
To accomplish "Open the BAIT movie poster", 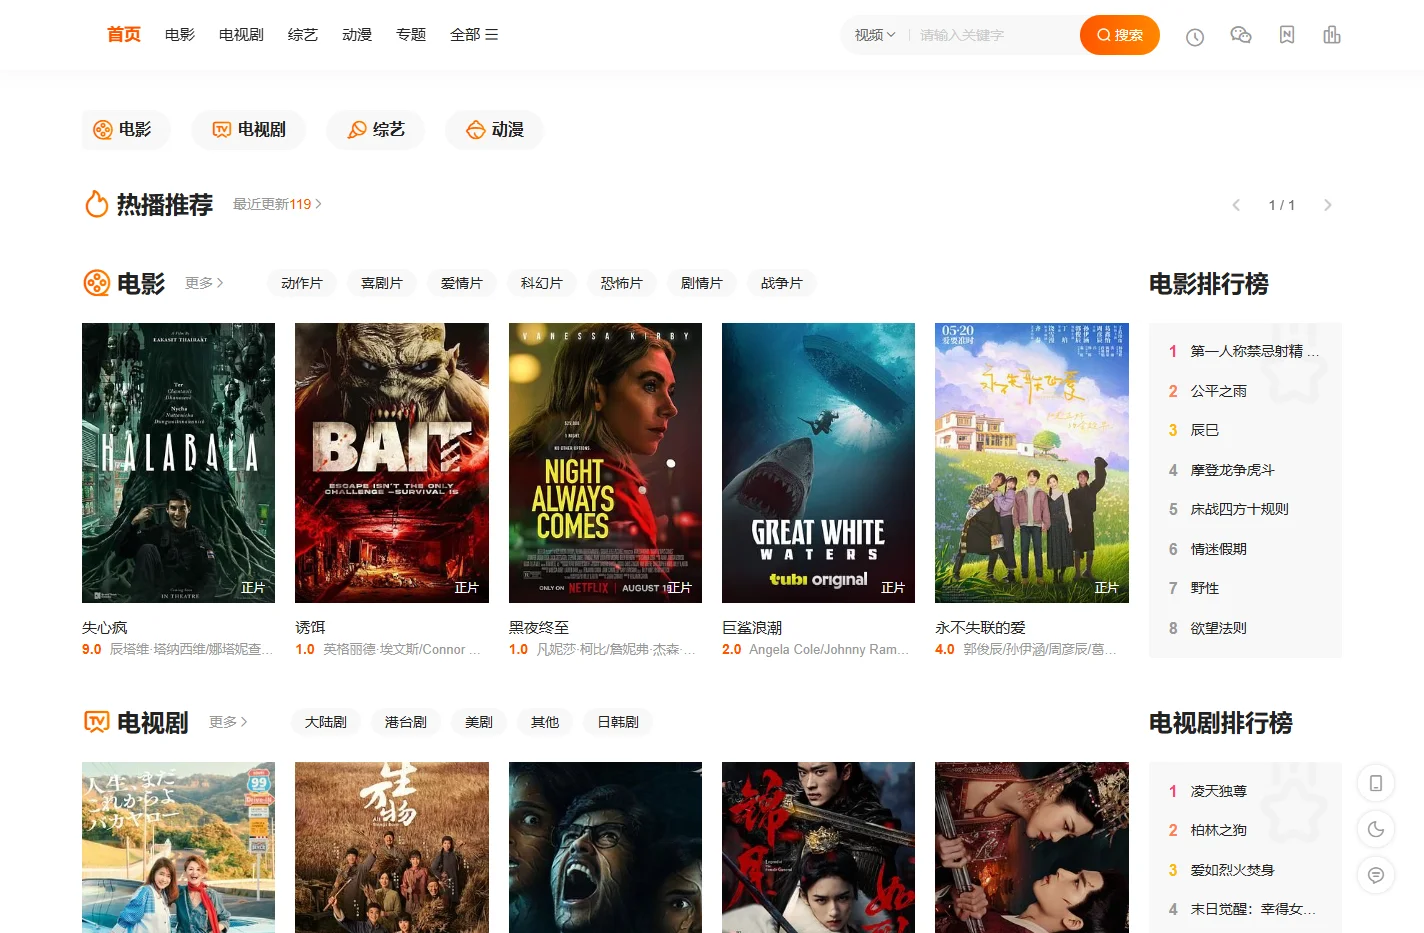I will (x=392, y=463).
